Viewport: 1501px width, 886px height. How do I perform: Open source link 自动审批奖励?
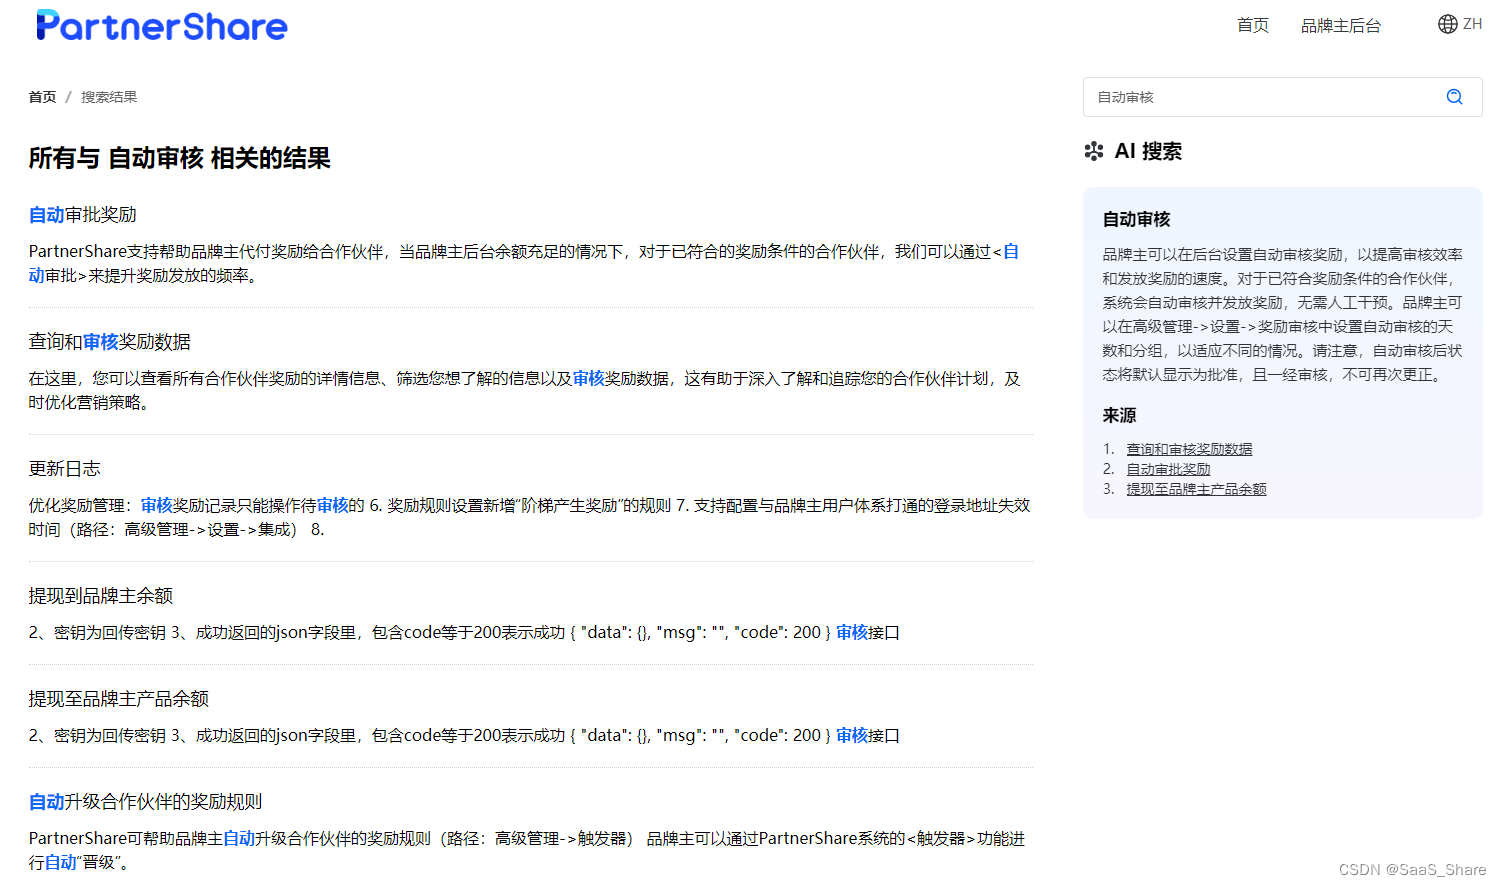[1168, 468]
